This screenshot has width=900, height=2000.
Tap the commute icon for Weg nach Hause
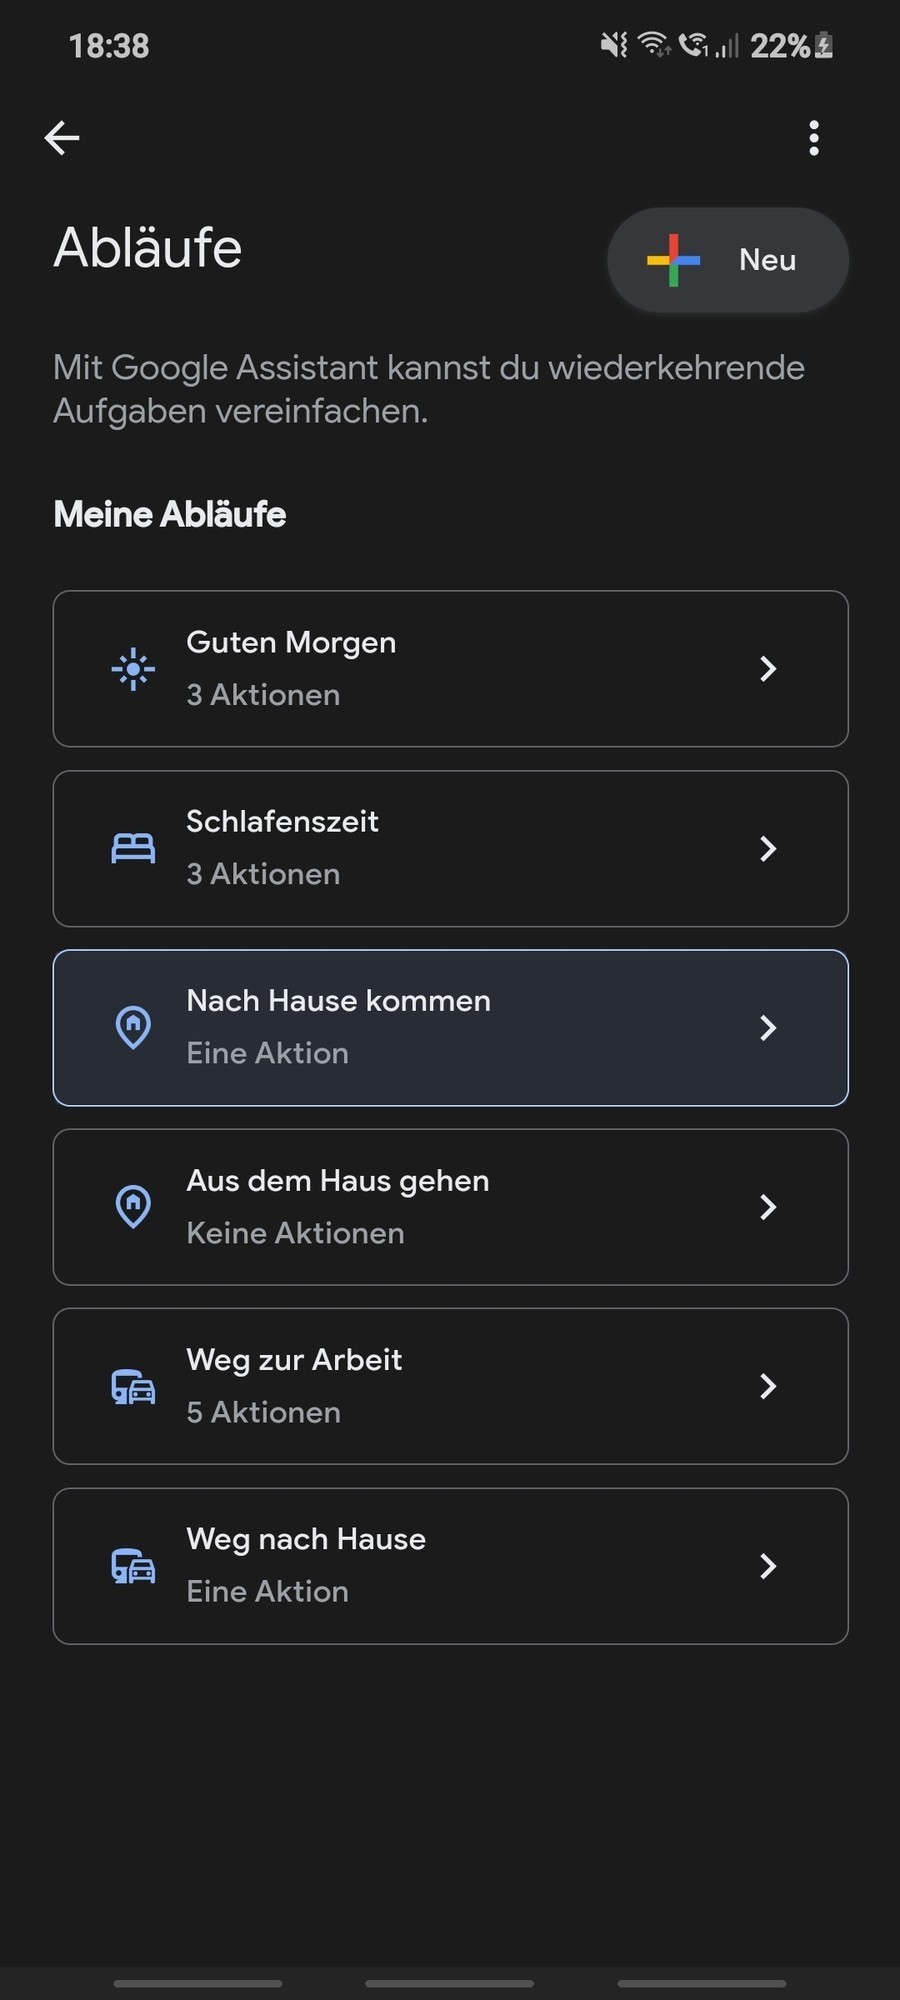(x=133, y=1566)
